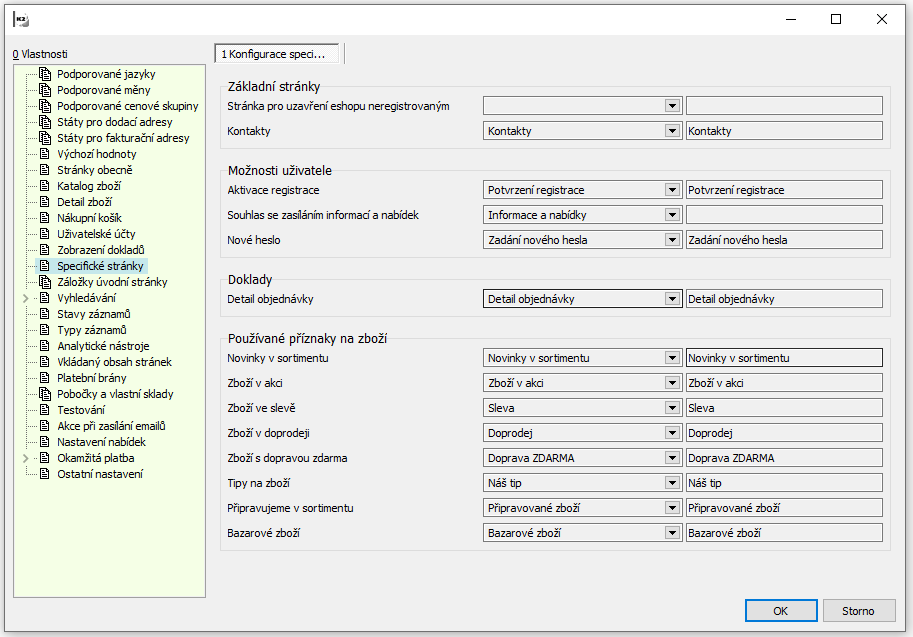913x637 pixels.
Task: Click the page icon beside Detail zboží
Action: point(45,202)
